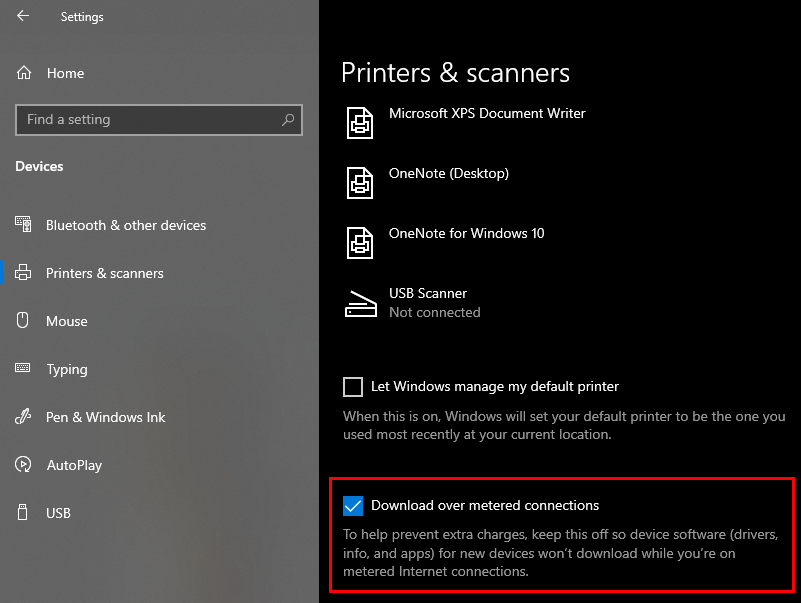The image size is (801, 603).
Task: Open Home via the house icon
Action: point(24,73)
